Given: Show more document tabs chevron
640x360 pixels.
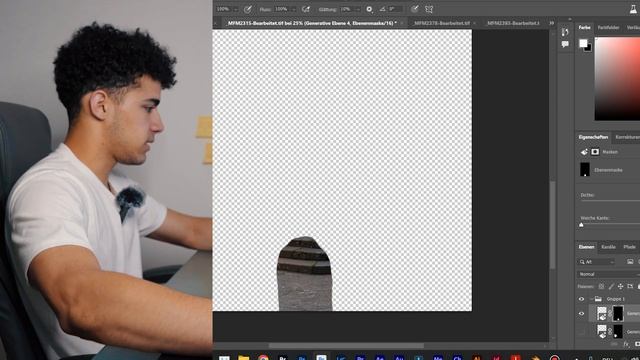Looking at the screenshot, I should (x=552, y=23).
